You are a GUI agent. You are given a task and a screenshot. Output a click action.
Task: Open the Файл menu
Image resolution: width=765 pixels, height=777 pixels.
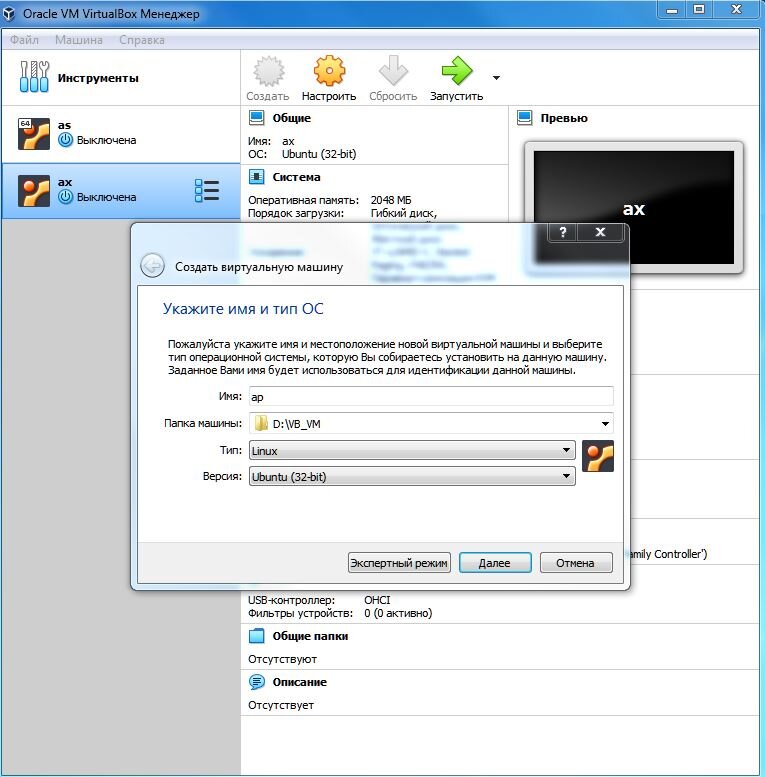coord(24,40)
